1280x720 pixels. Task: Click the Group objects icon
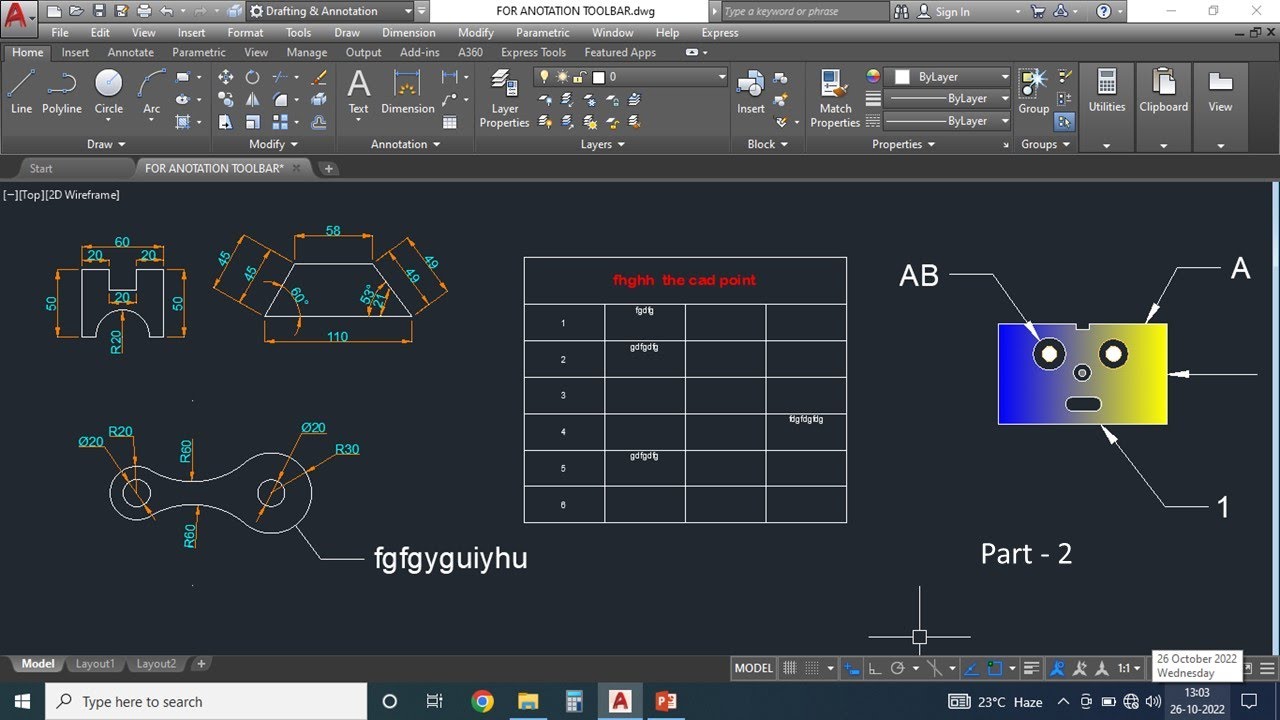coord(1033,91)
